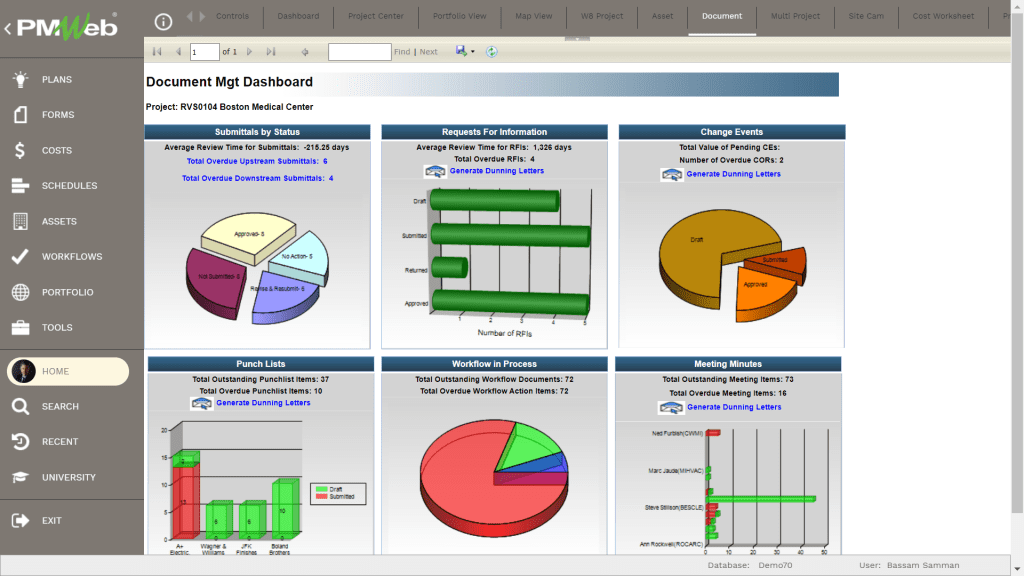Collapse the sidebar with the arrow beside the PMWeb logo
Image resolution: width=1024 pixels, height=576 pixels.
[x=8, y=29]
